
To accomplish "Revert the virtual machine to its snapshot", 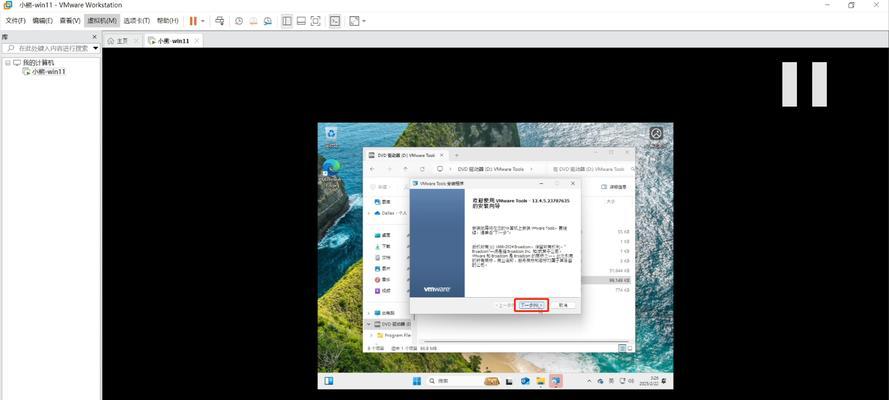I will pyautogui.click(x=253, y=21).
